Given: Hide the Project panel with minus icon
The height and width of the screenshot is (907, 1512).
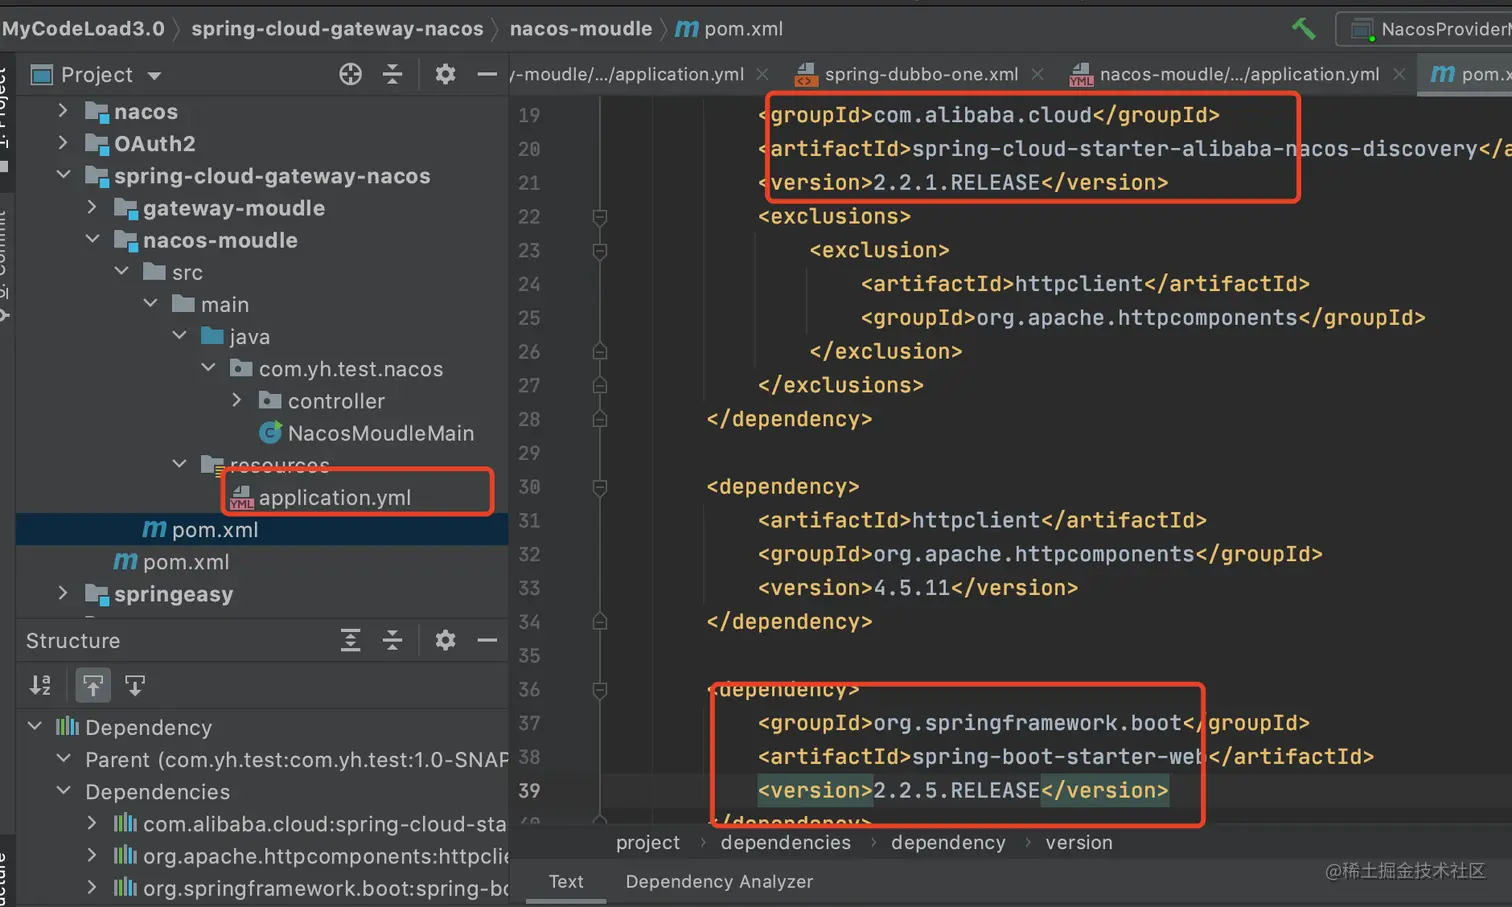Looking at the screenshot, I should coord(487,74).
